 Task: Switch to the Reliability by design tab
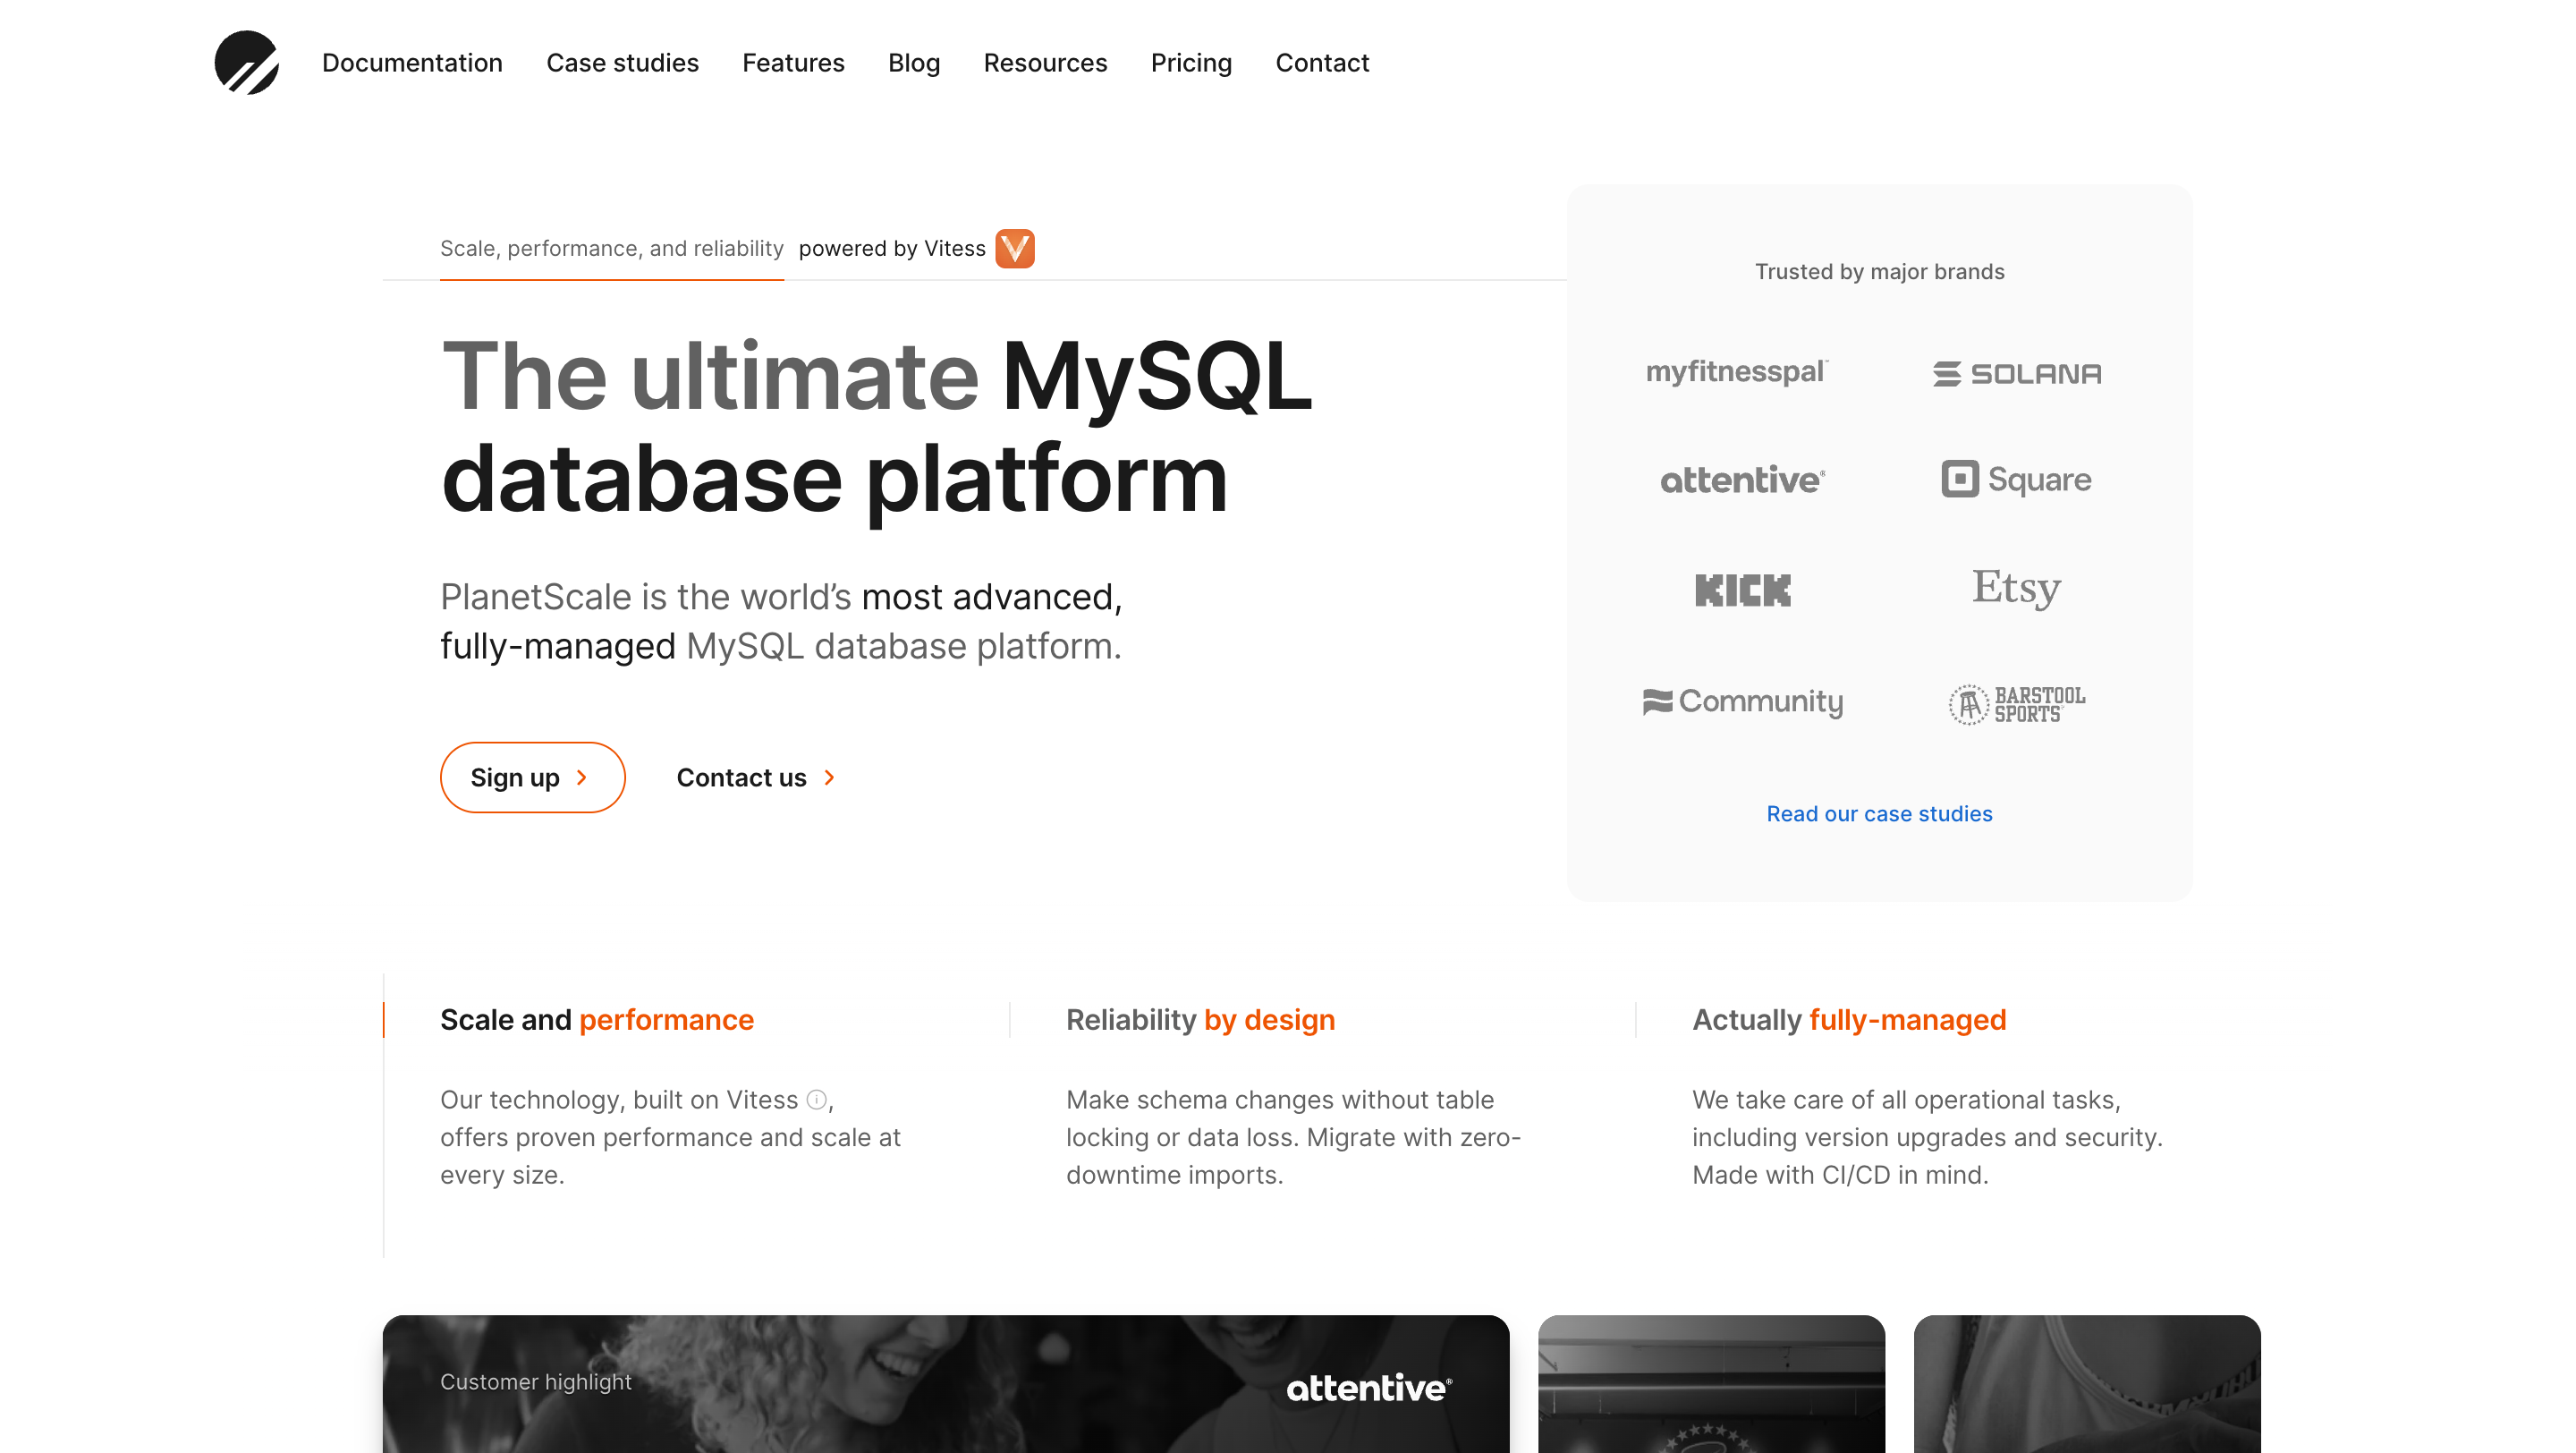pyautogui.click(x=1200, y=1020)
